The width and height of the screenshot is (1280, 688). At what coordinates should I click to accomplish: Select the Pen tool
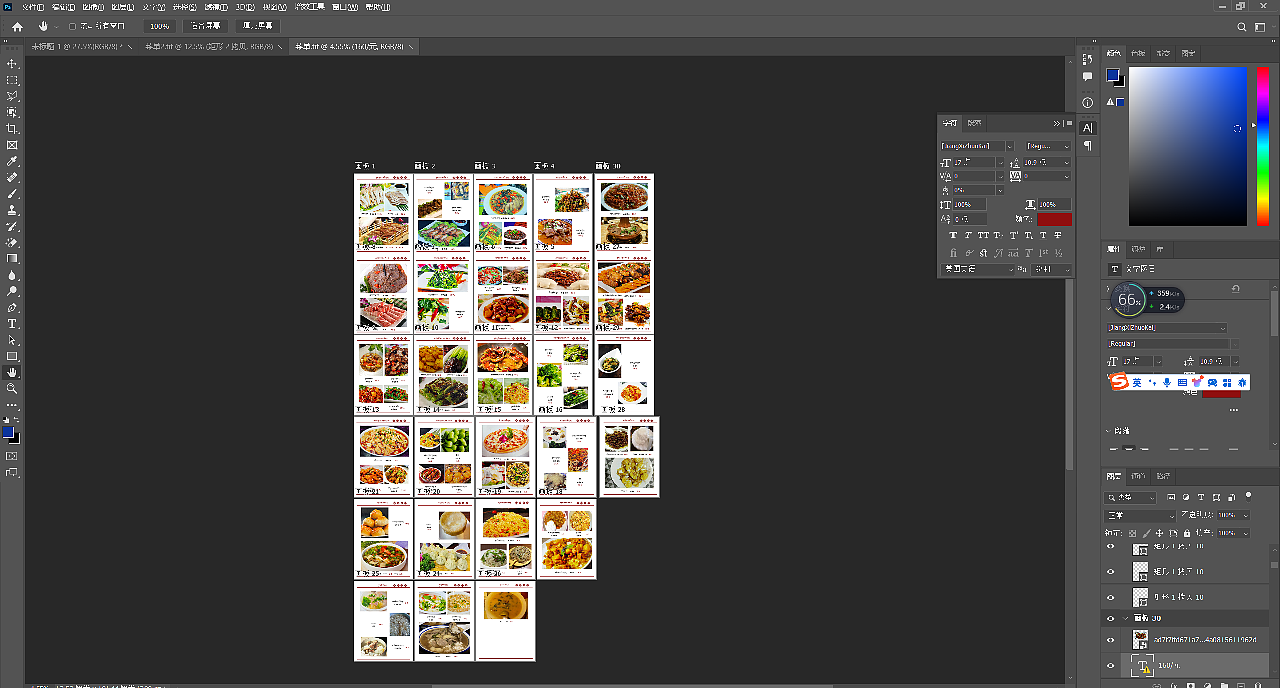pos(12,307)
